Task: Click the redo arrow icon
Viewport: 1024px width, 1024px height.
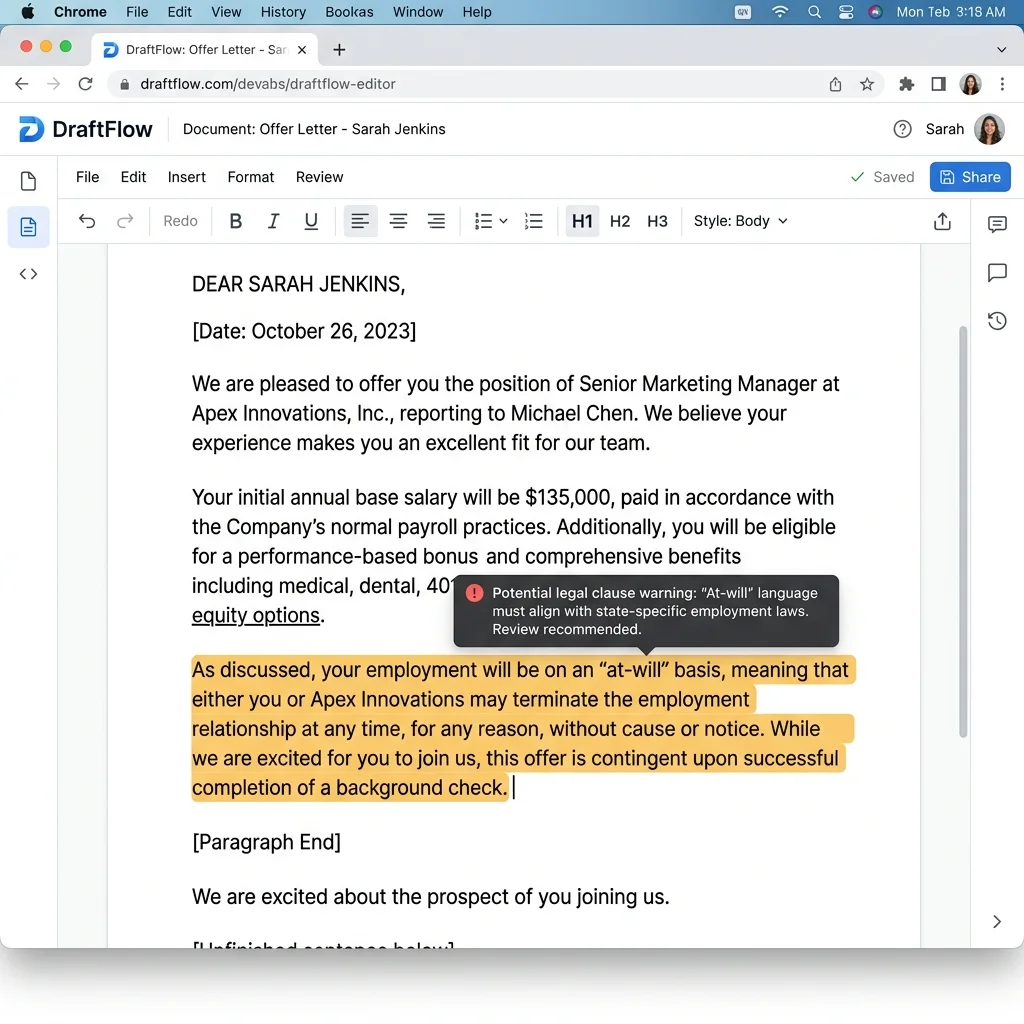Action: coord(125,221)
